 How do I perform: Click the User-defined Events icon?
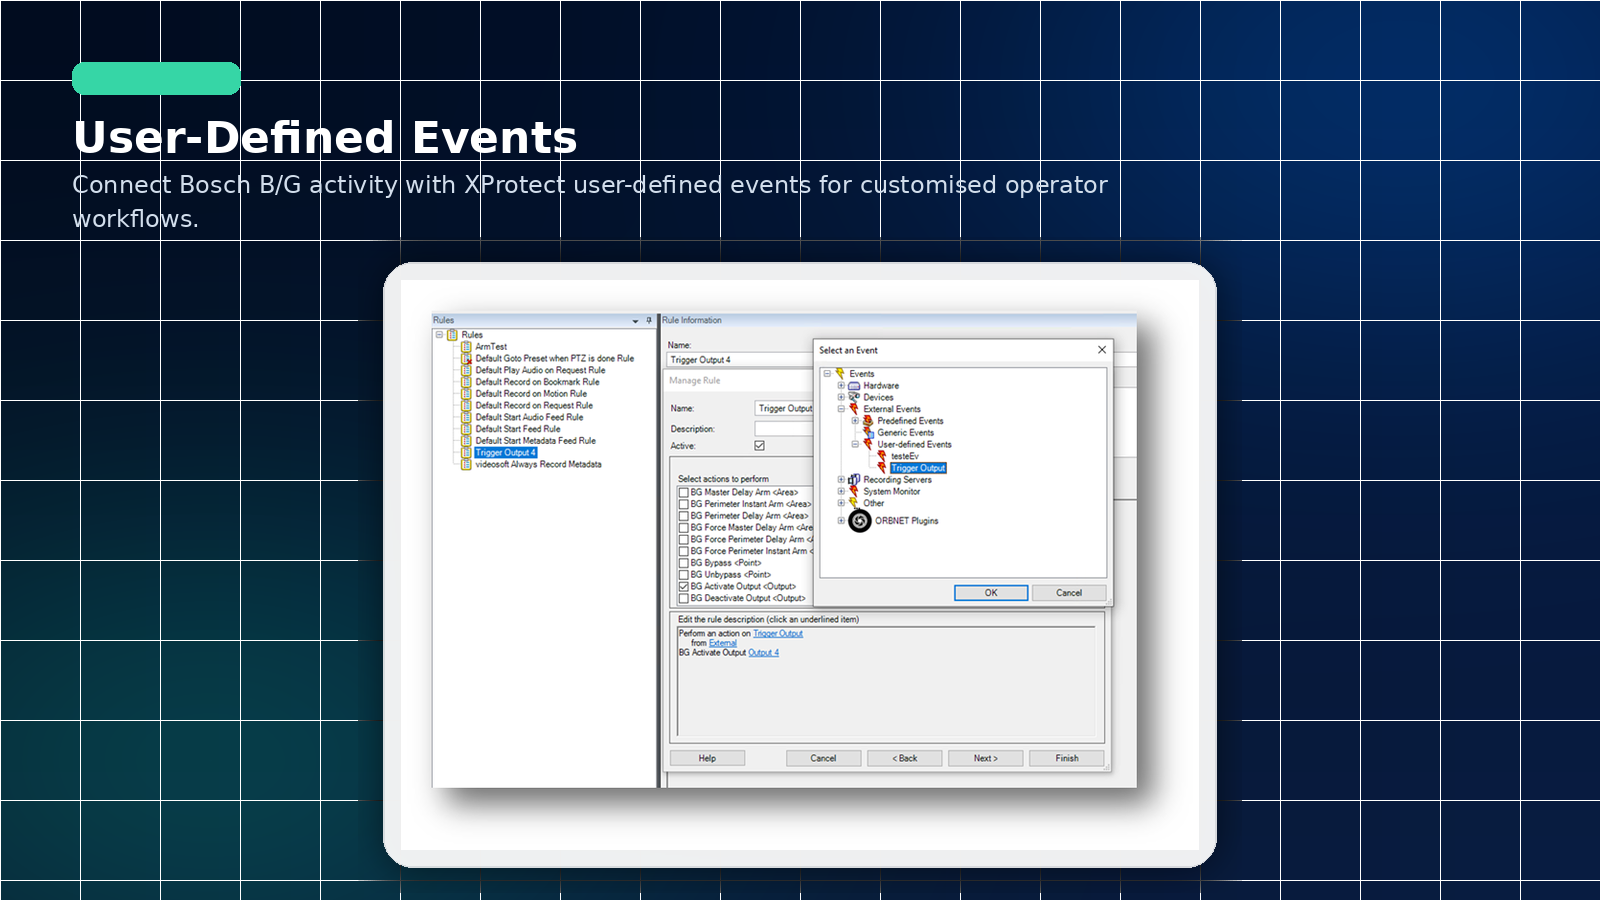(868, 444)
